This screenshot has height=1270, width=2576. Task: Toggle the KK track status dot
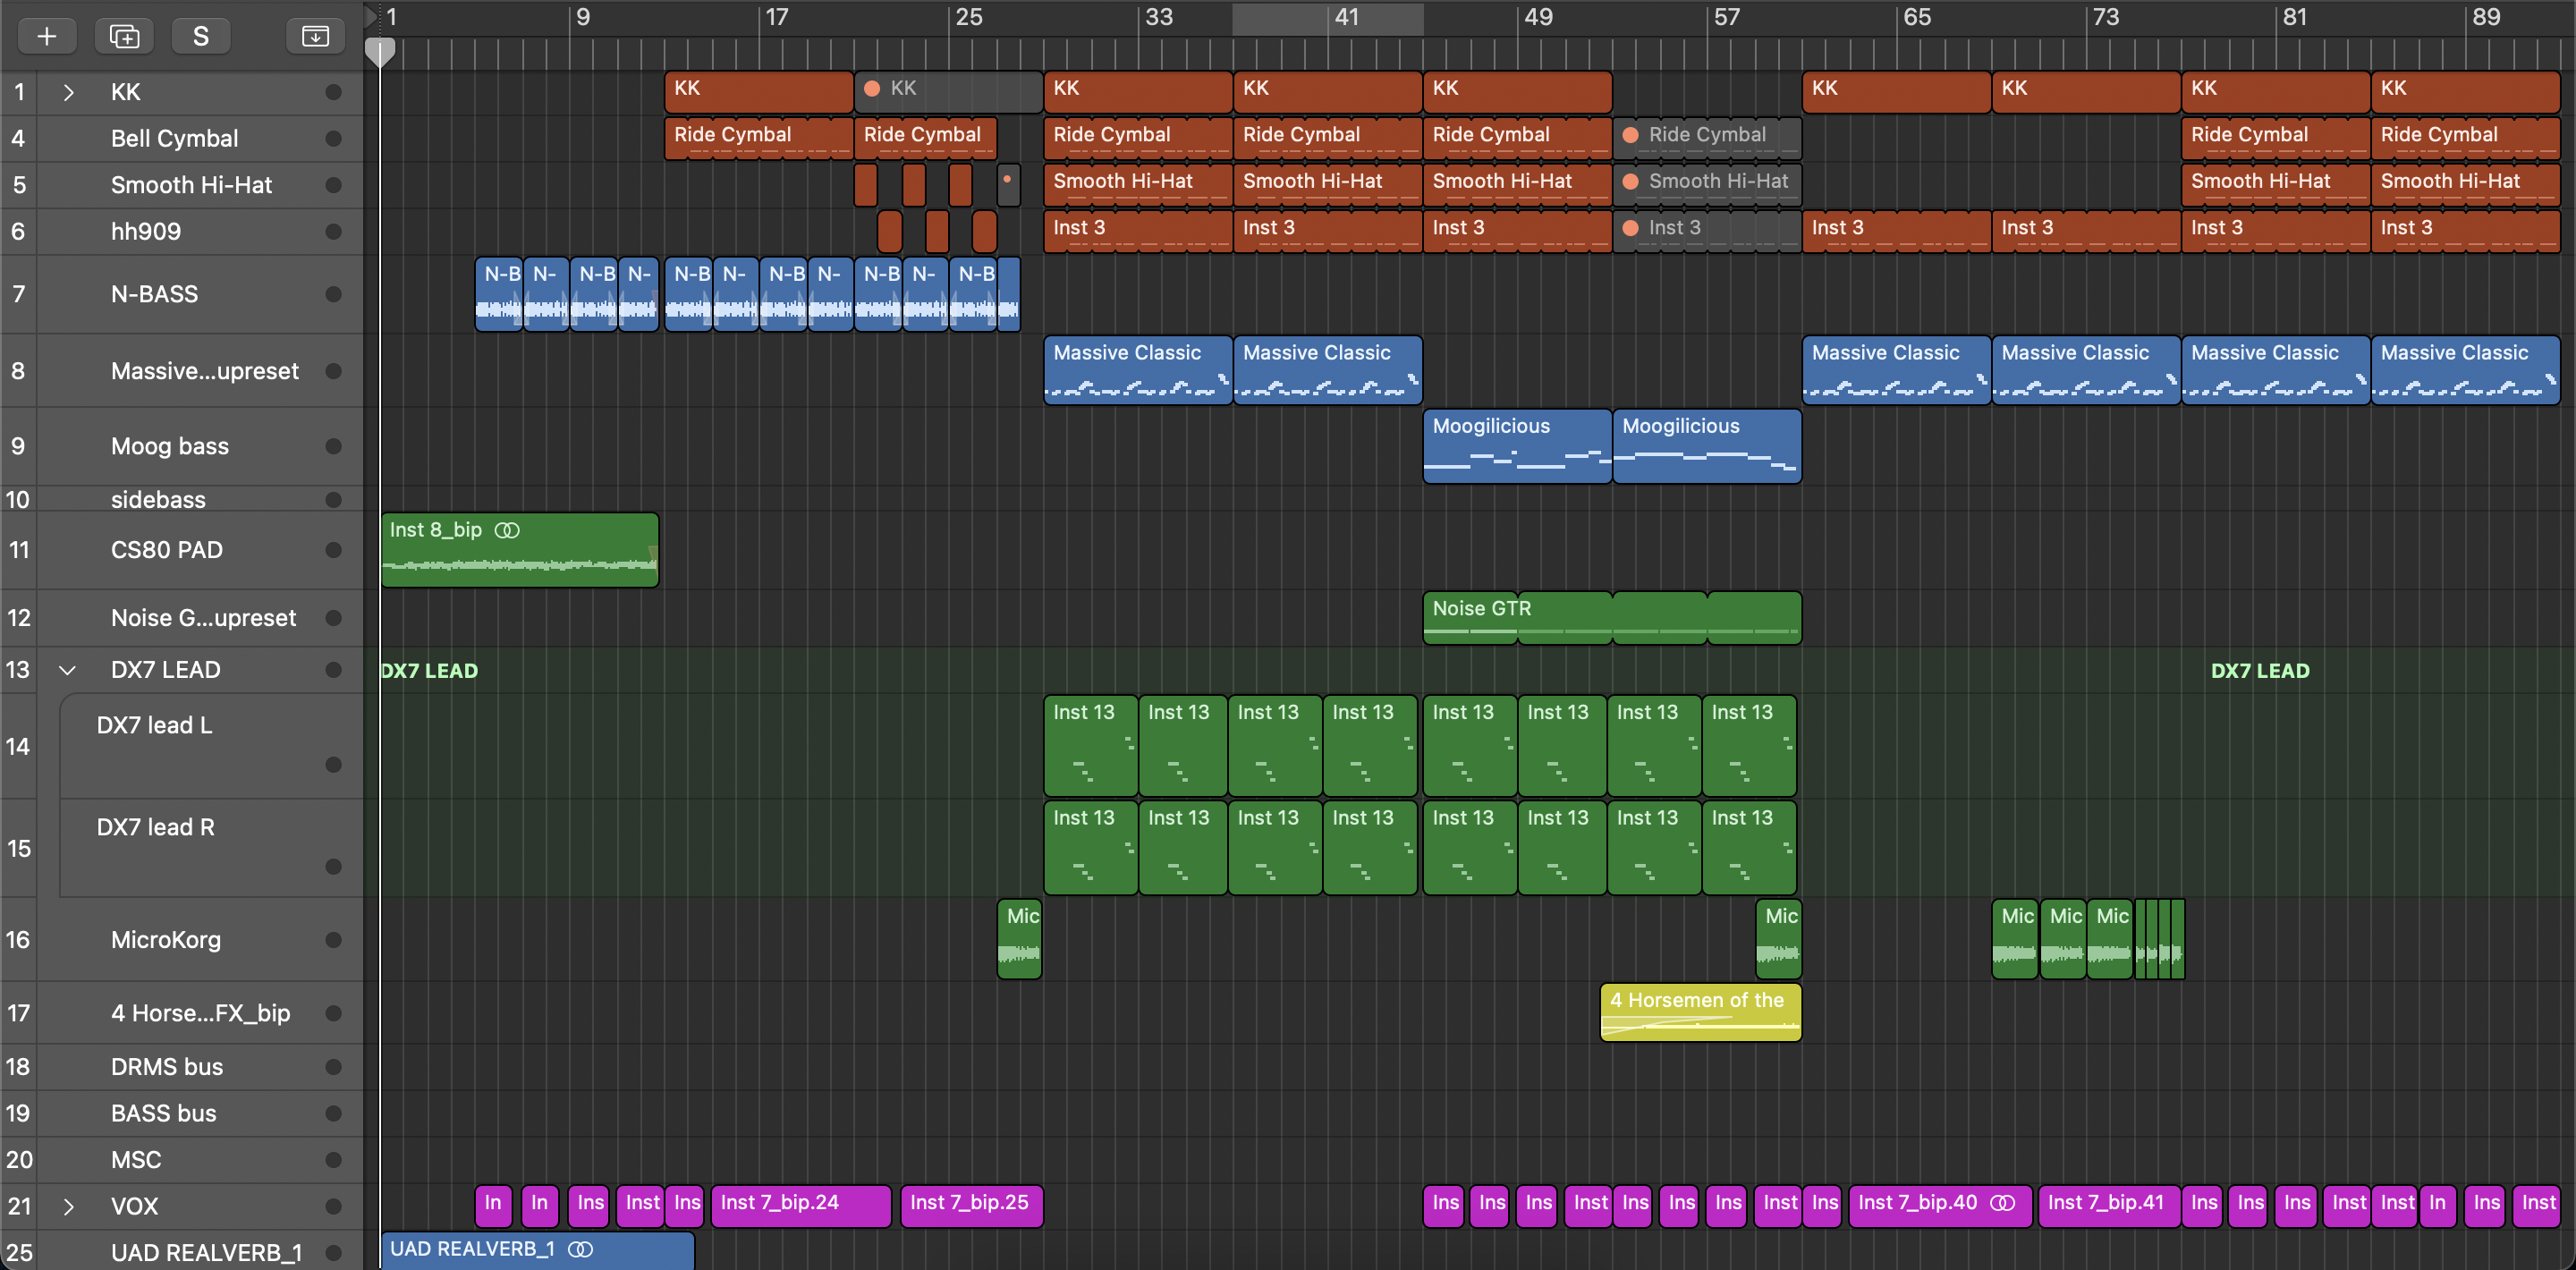333,92
